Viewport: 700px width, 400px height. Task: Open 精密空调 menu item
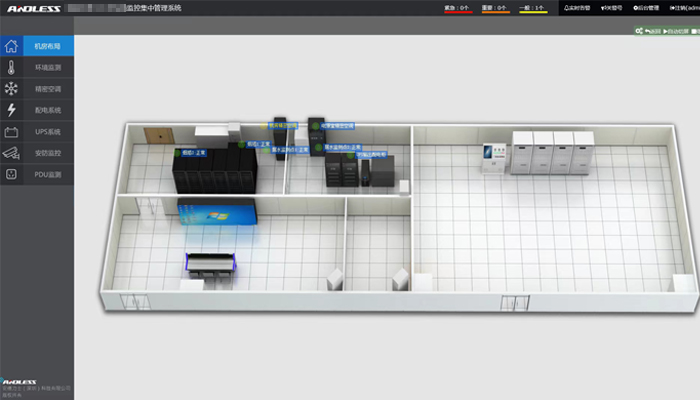tap(48, 89)
